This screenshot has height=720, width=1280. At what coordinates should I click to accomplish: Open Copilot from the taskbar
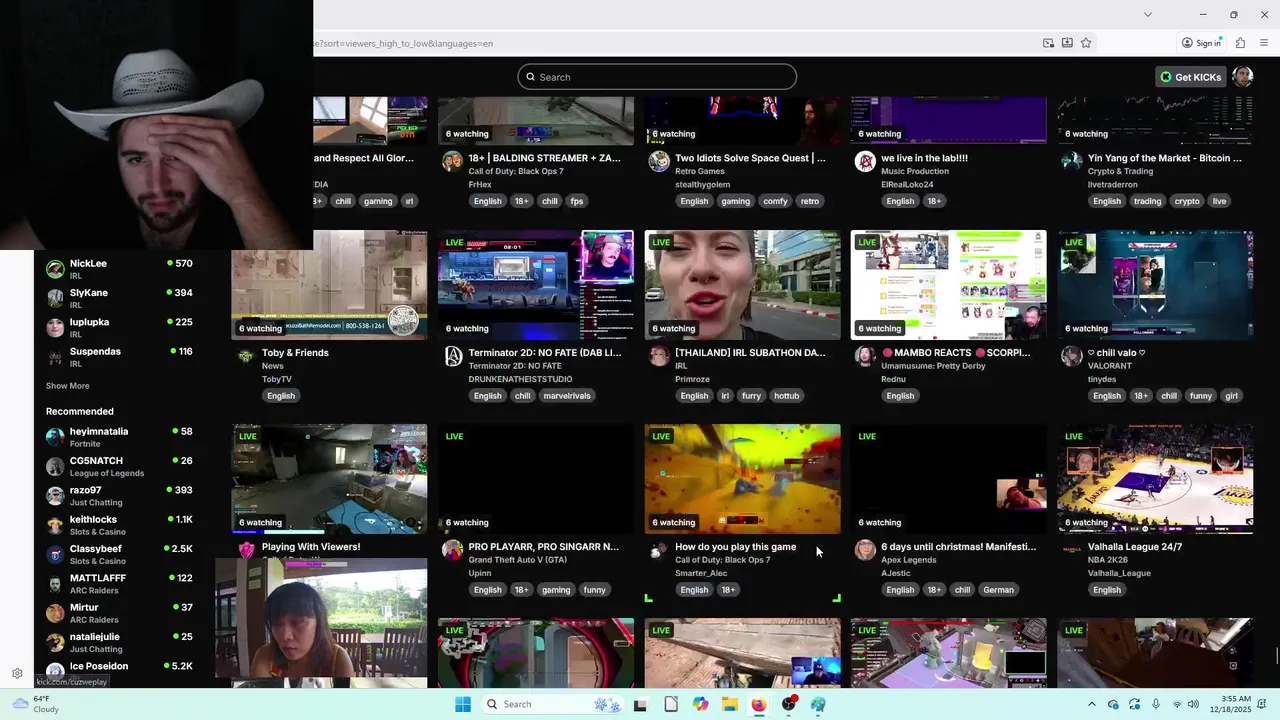coord(700,704)
